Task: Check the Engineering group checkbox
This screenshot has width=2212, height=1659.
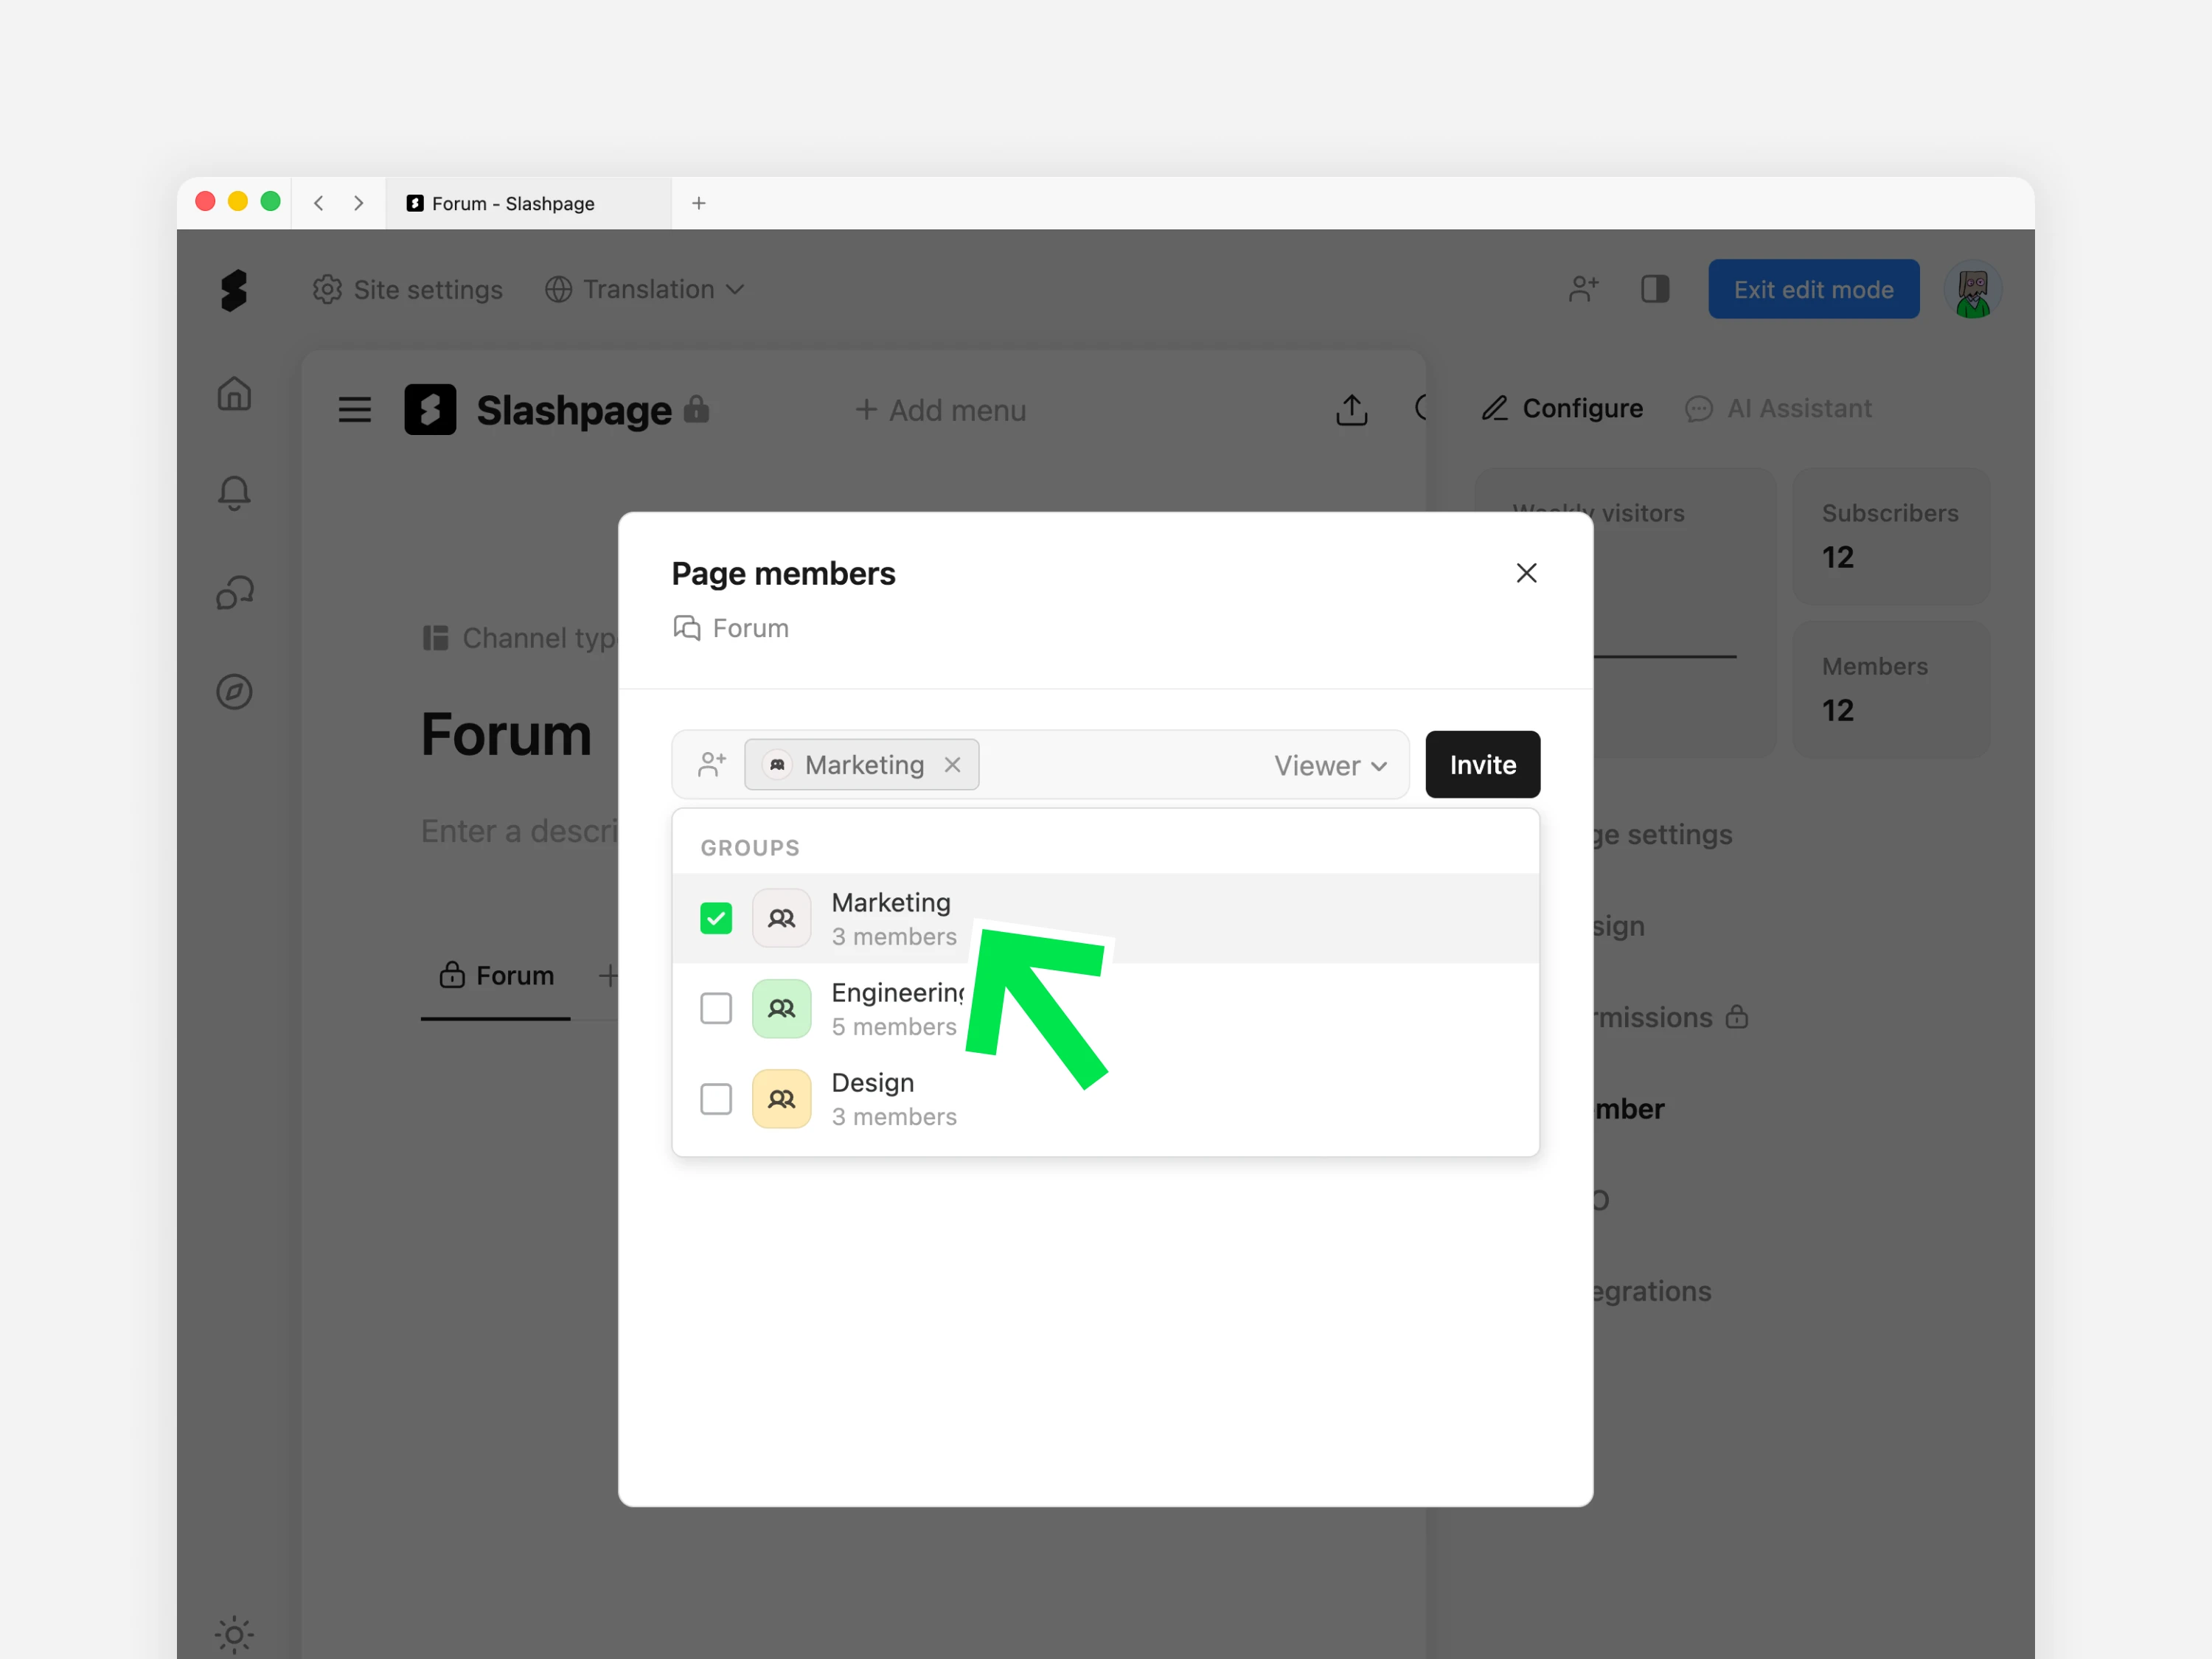Action: pos(716,1008)
